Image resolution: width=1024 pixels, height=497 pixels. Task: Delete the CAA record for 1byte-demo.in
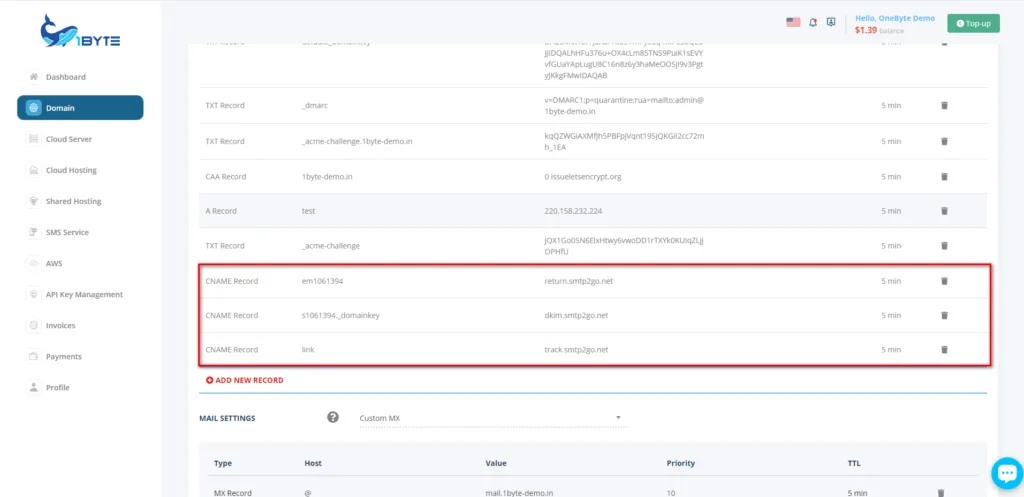point(944,177)
